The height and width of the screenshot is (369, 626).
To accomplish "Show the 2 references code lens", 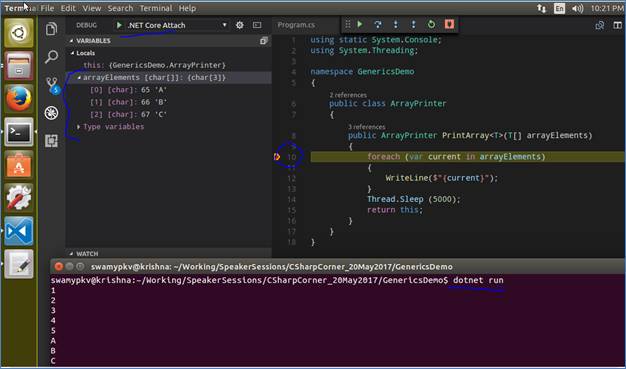I will [x=348, y=95].
